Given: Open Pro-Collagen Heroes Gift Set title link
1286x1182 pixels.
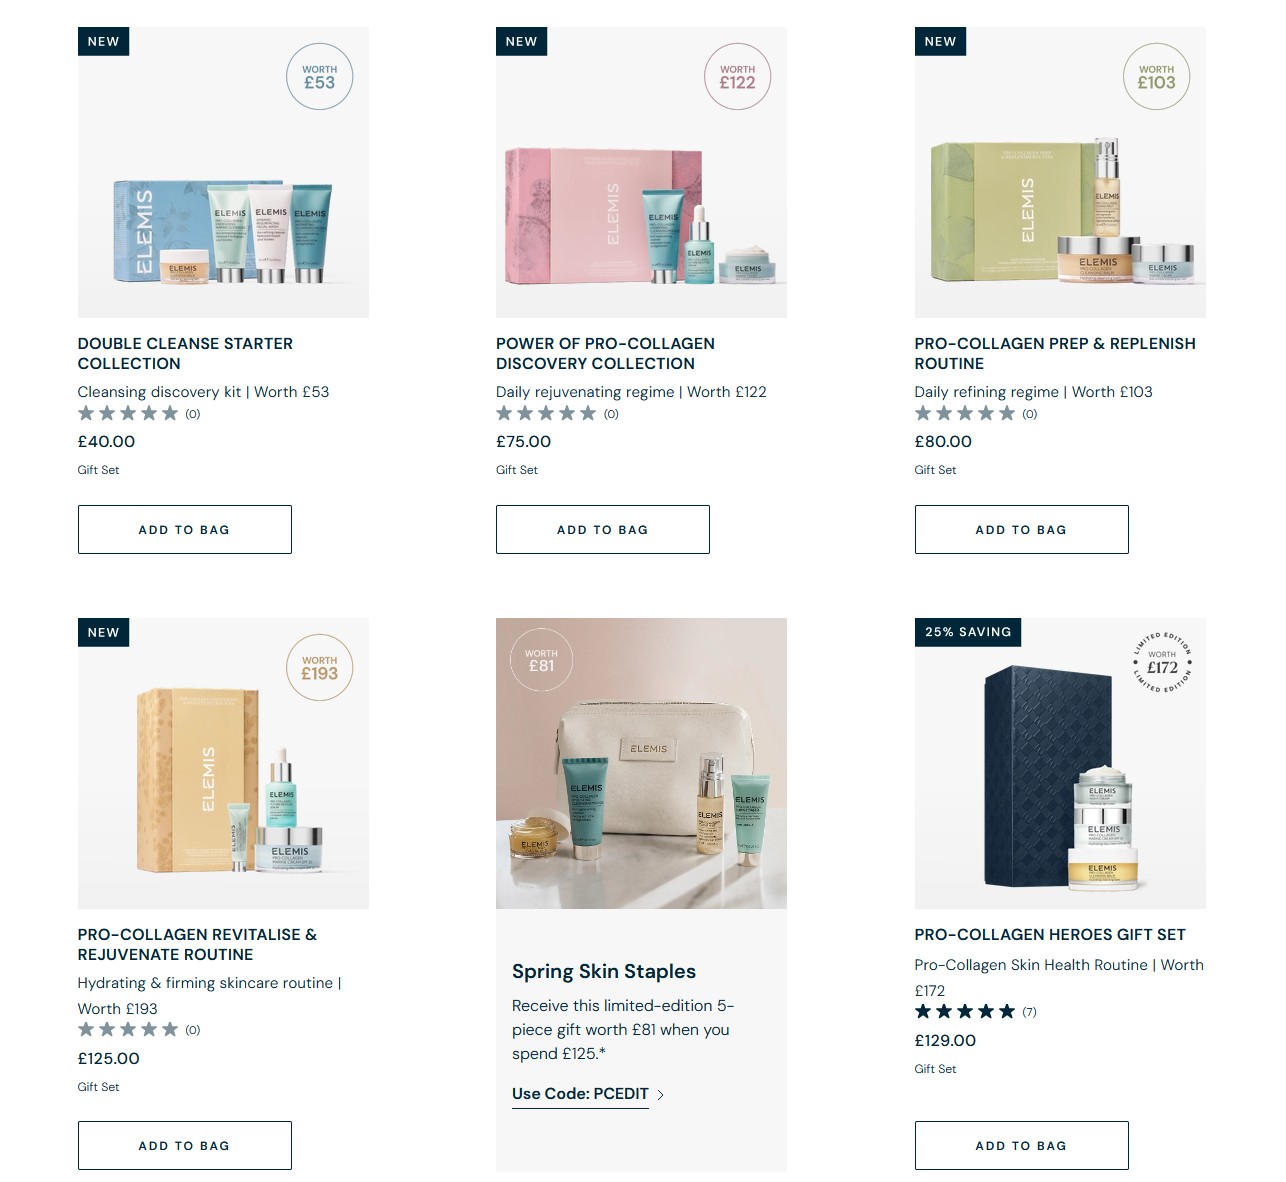Looking at the screenshot, I should point(1050,935).
